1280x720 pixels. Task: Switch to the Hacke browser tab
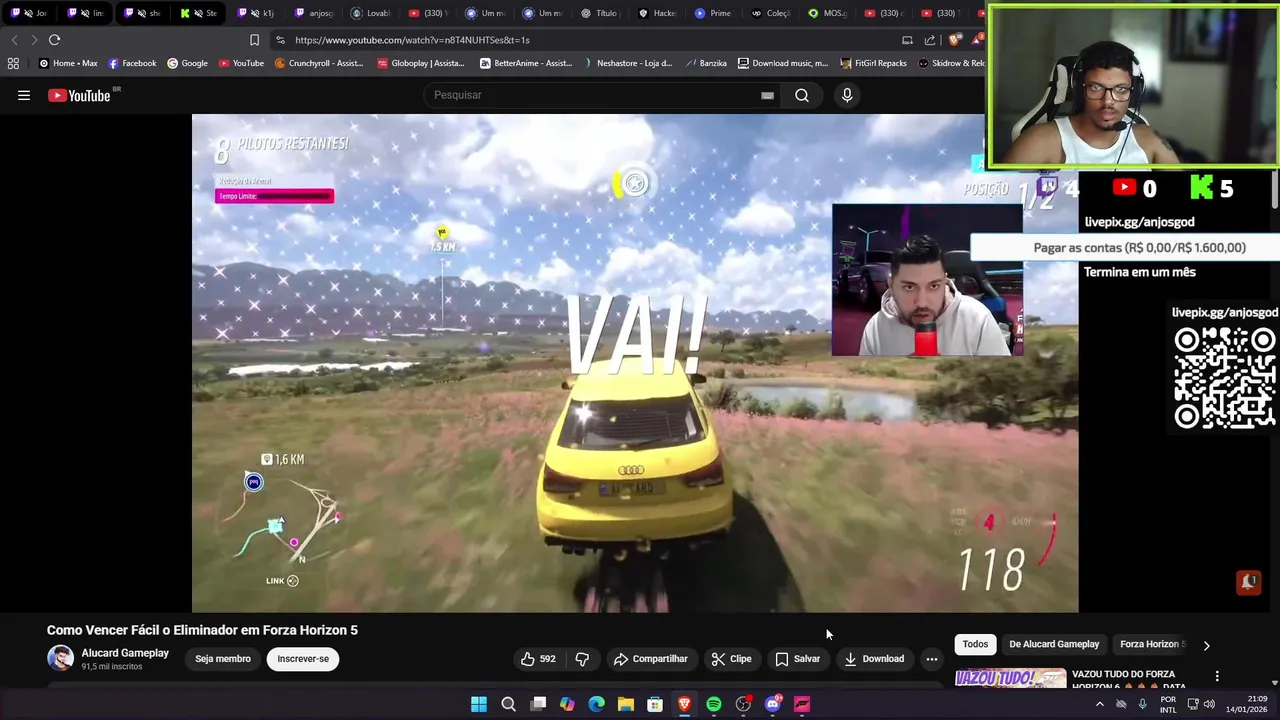pos(656,13)
